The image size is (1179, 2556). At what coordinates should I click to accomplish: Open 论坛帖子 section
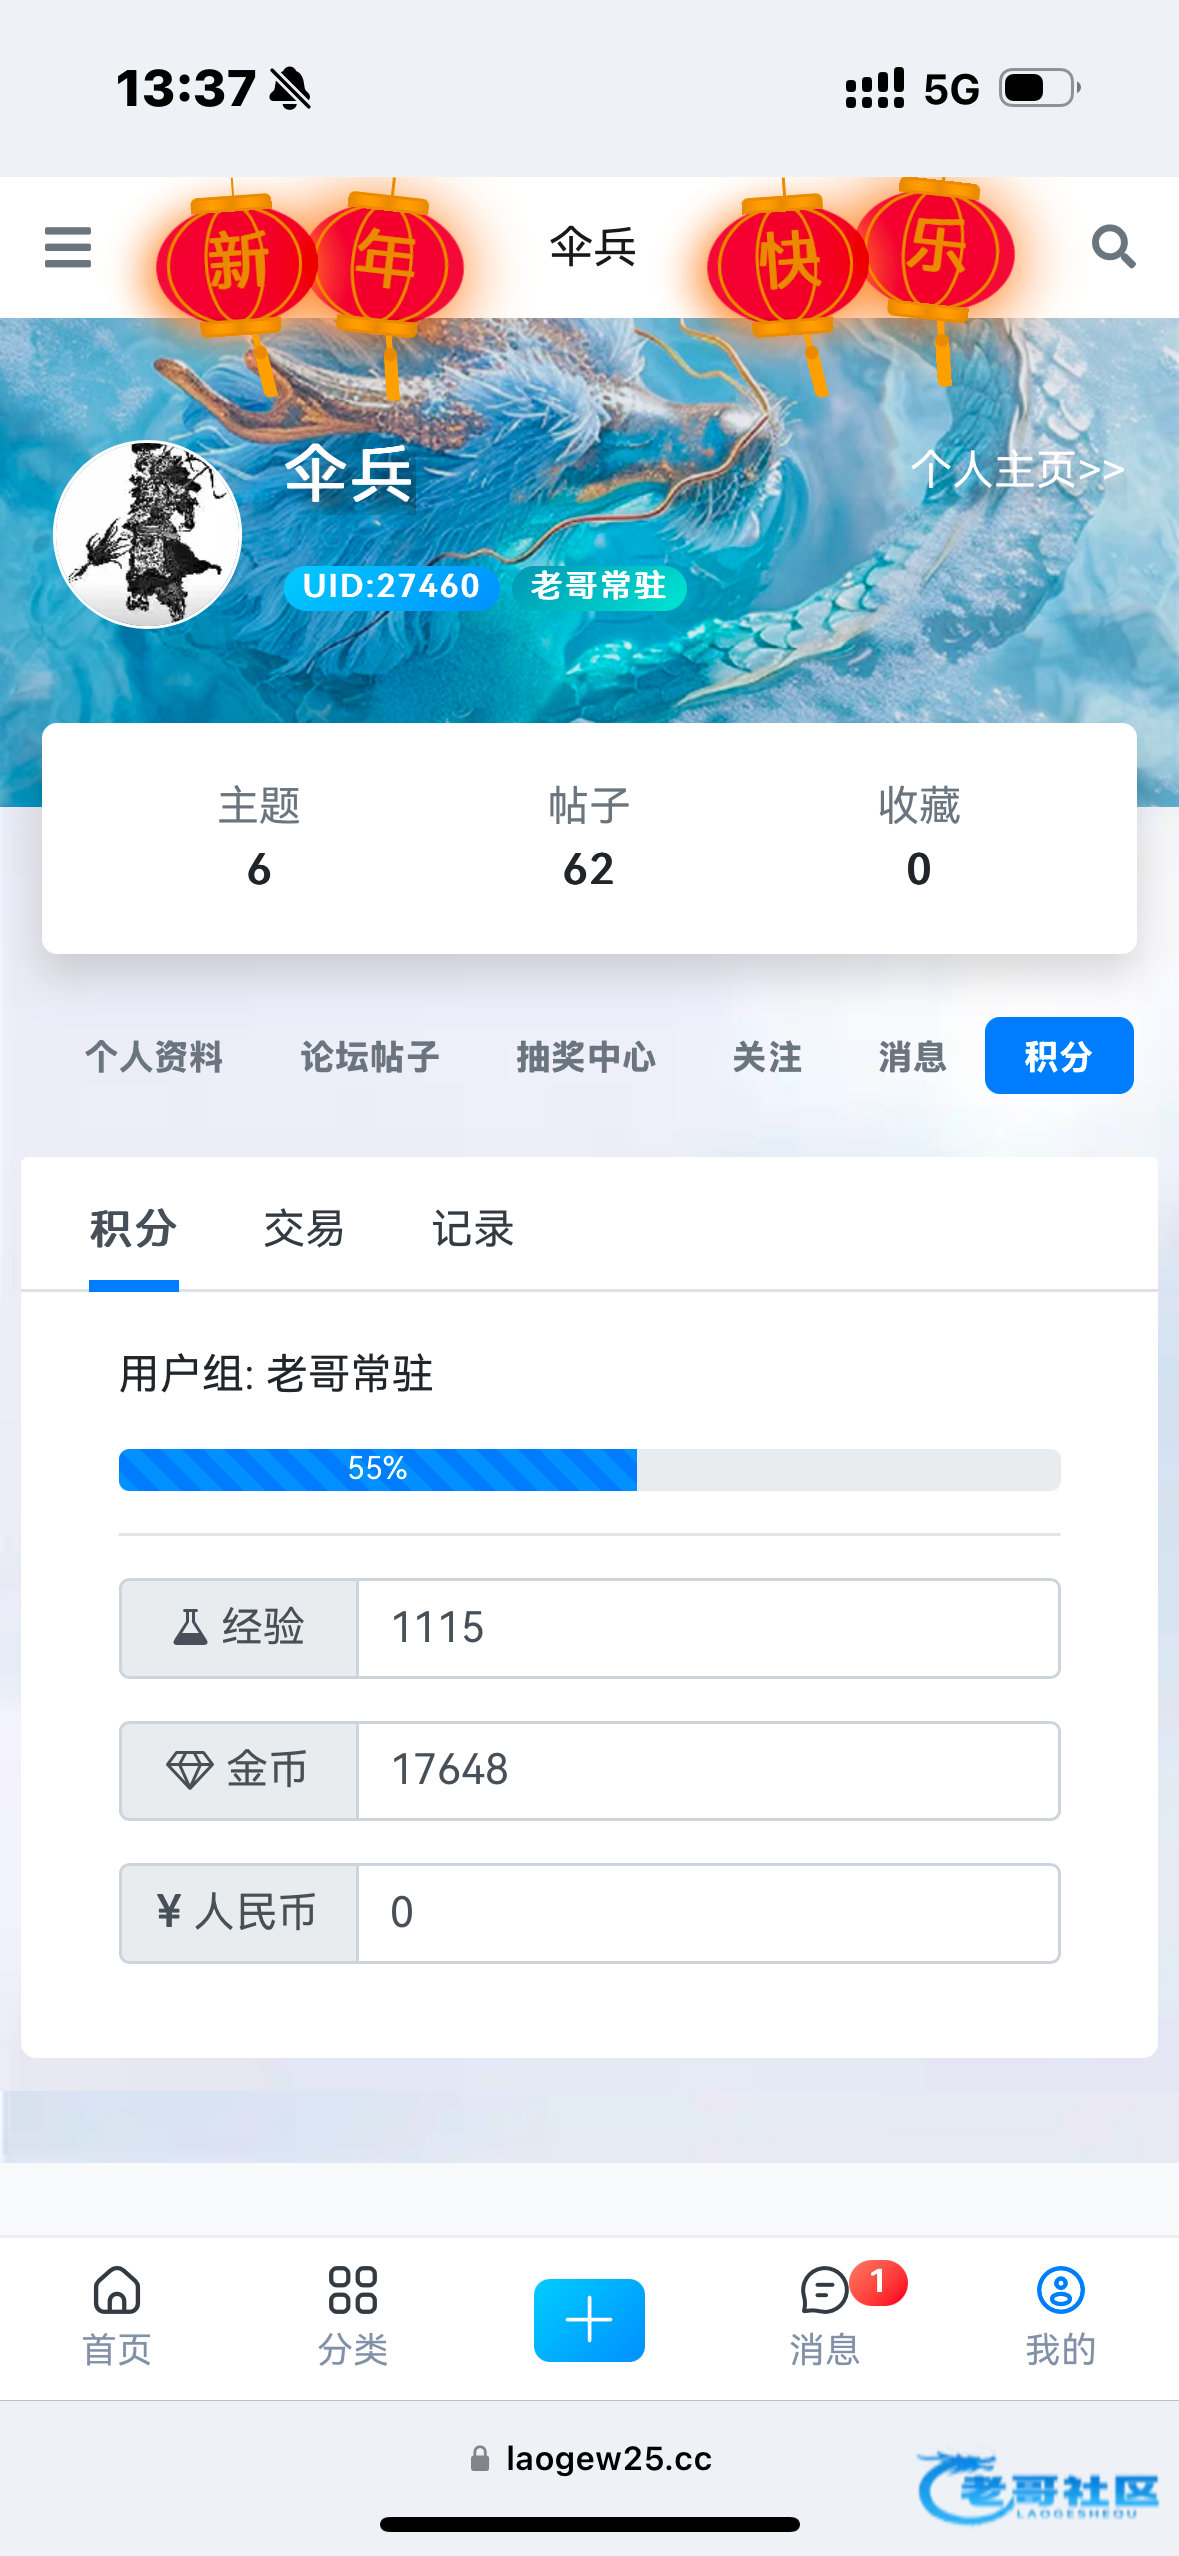(370, 1057)
